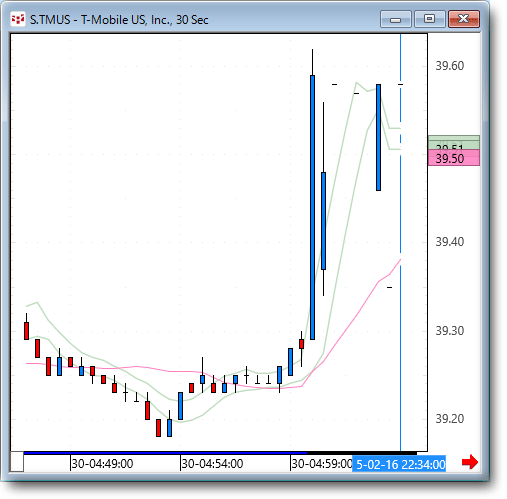Click the tallest blue candlestick bar
Viewport: 507px width, 499px height.
point(312,207)
